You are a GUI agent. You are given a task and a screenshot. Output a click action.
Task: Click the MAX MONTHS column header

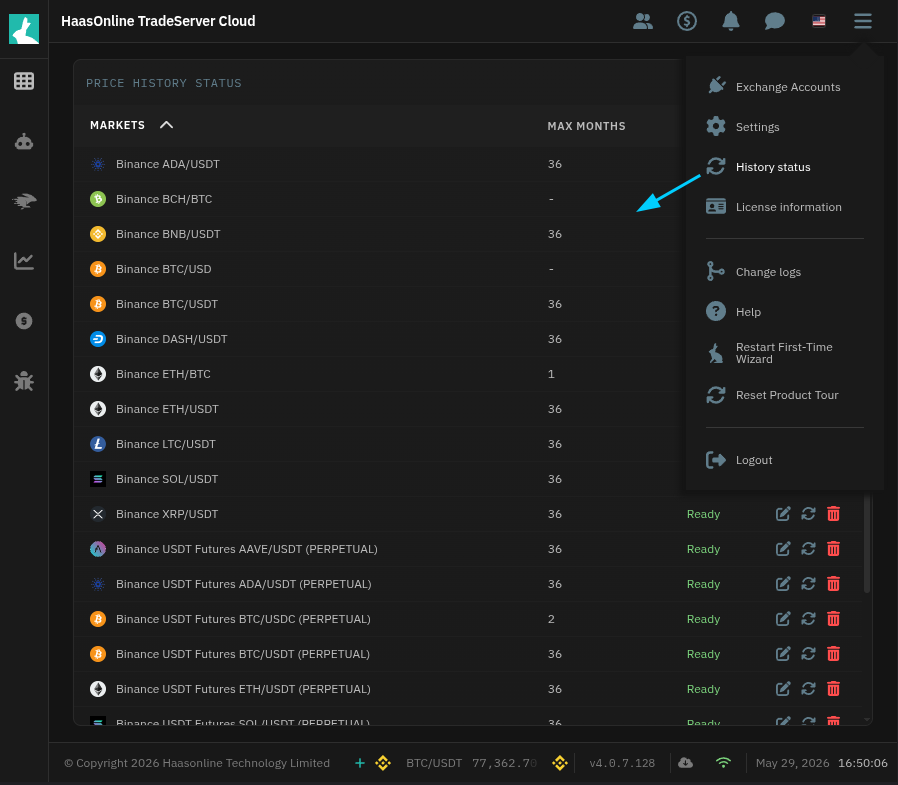(x=586, y=126)
